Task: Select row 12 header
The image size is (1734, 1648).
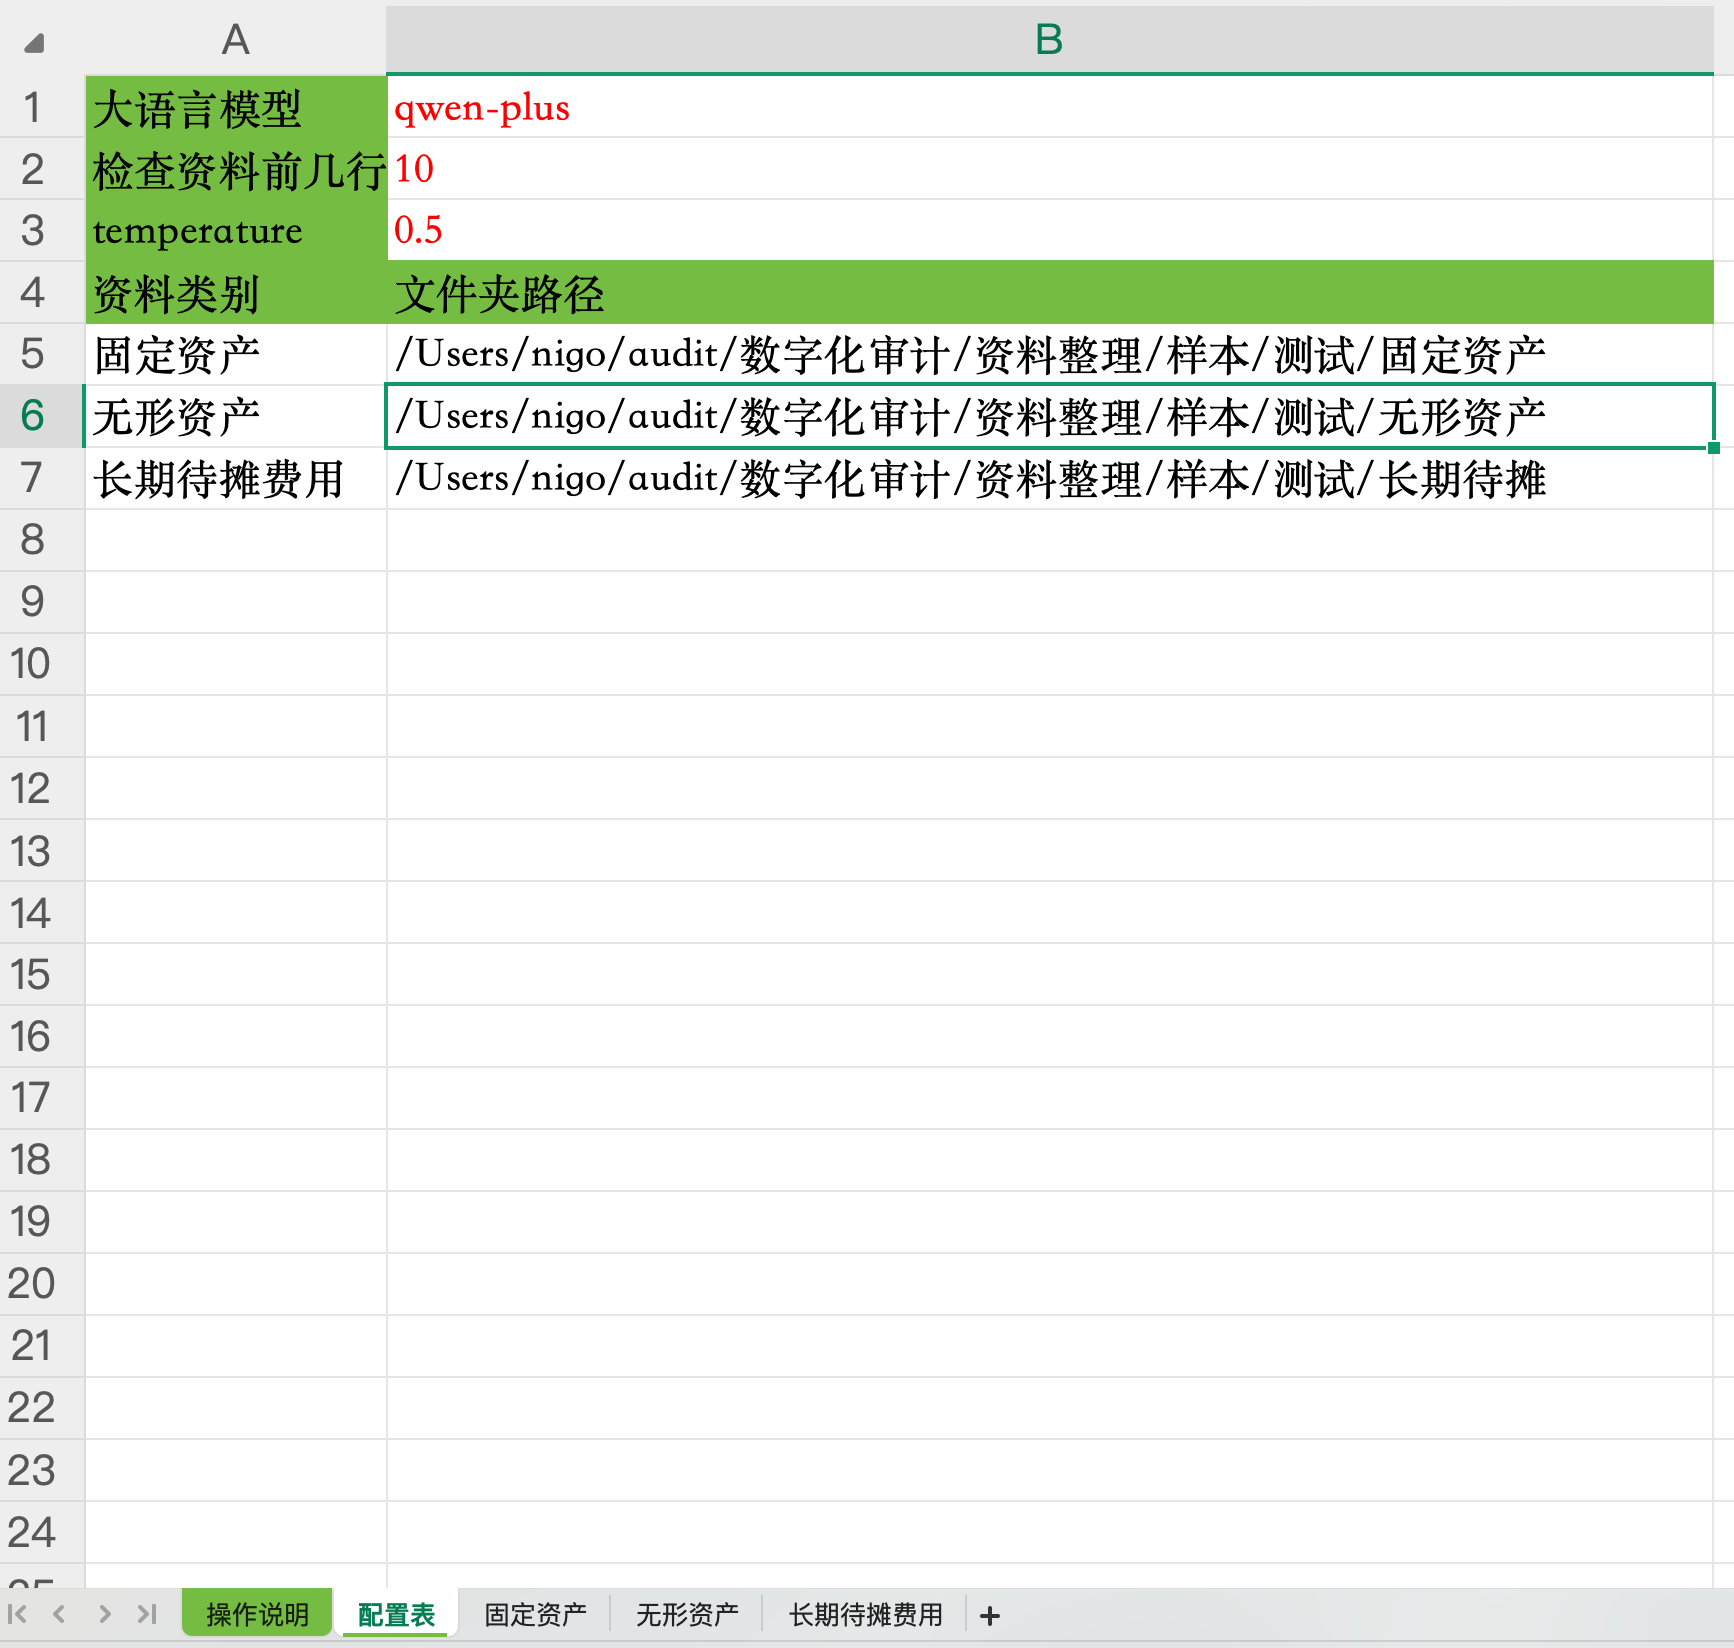Action: pos(33,788)
